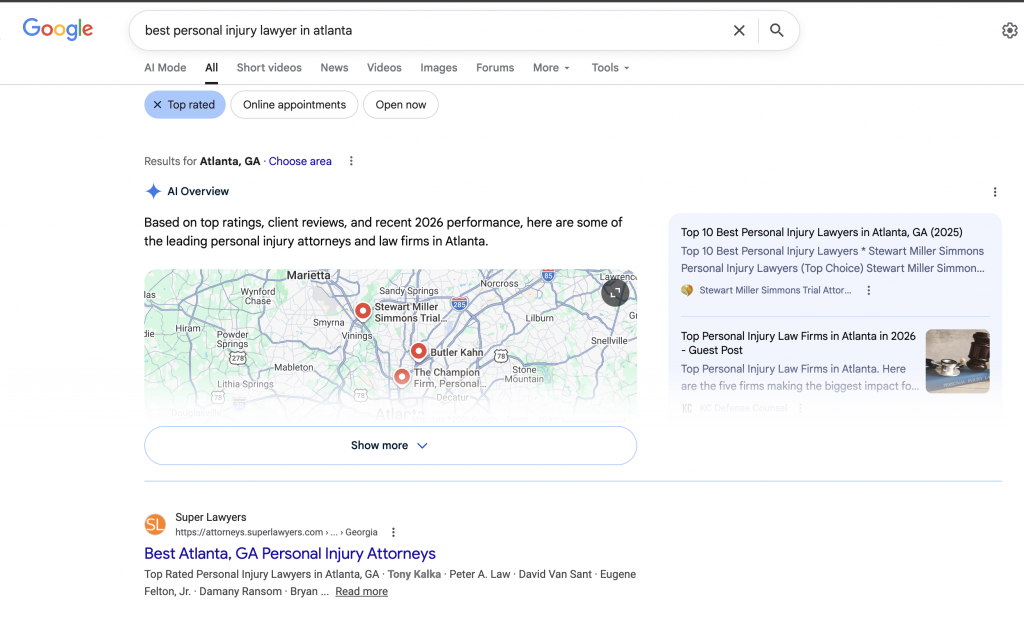This screenshot has height=622, width=1024.
Task: Click the Sandy Springs label on map
Action: tap(409, 291)
